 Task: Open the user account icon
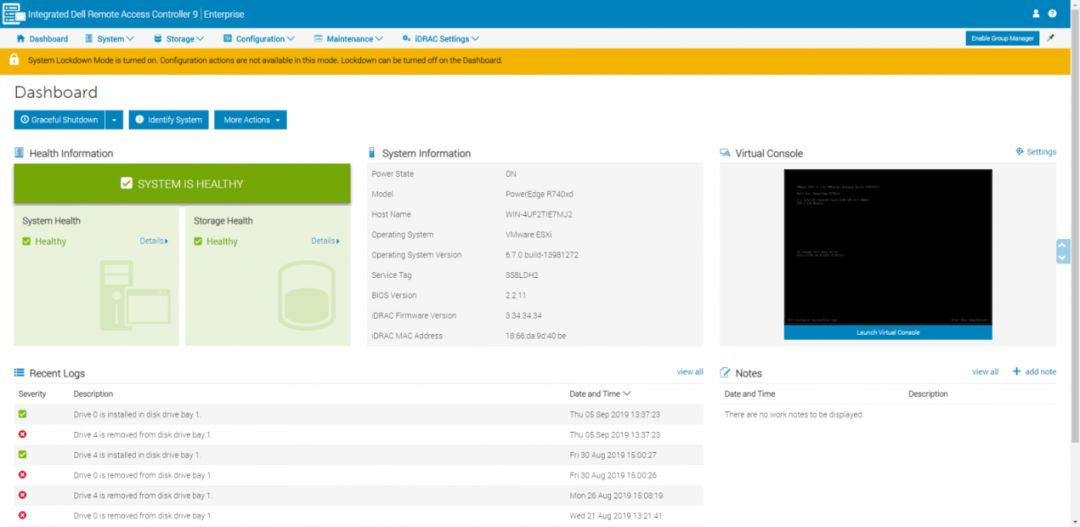coord(1036,14)
